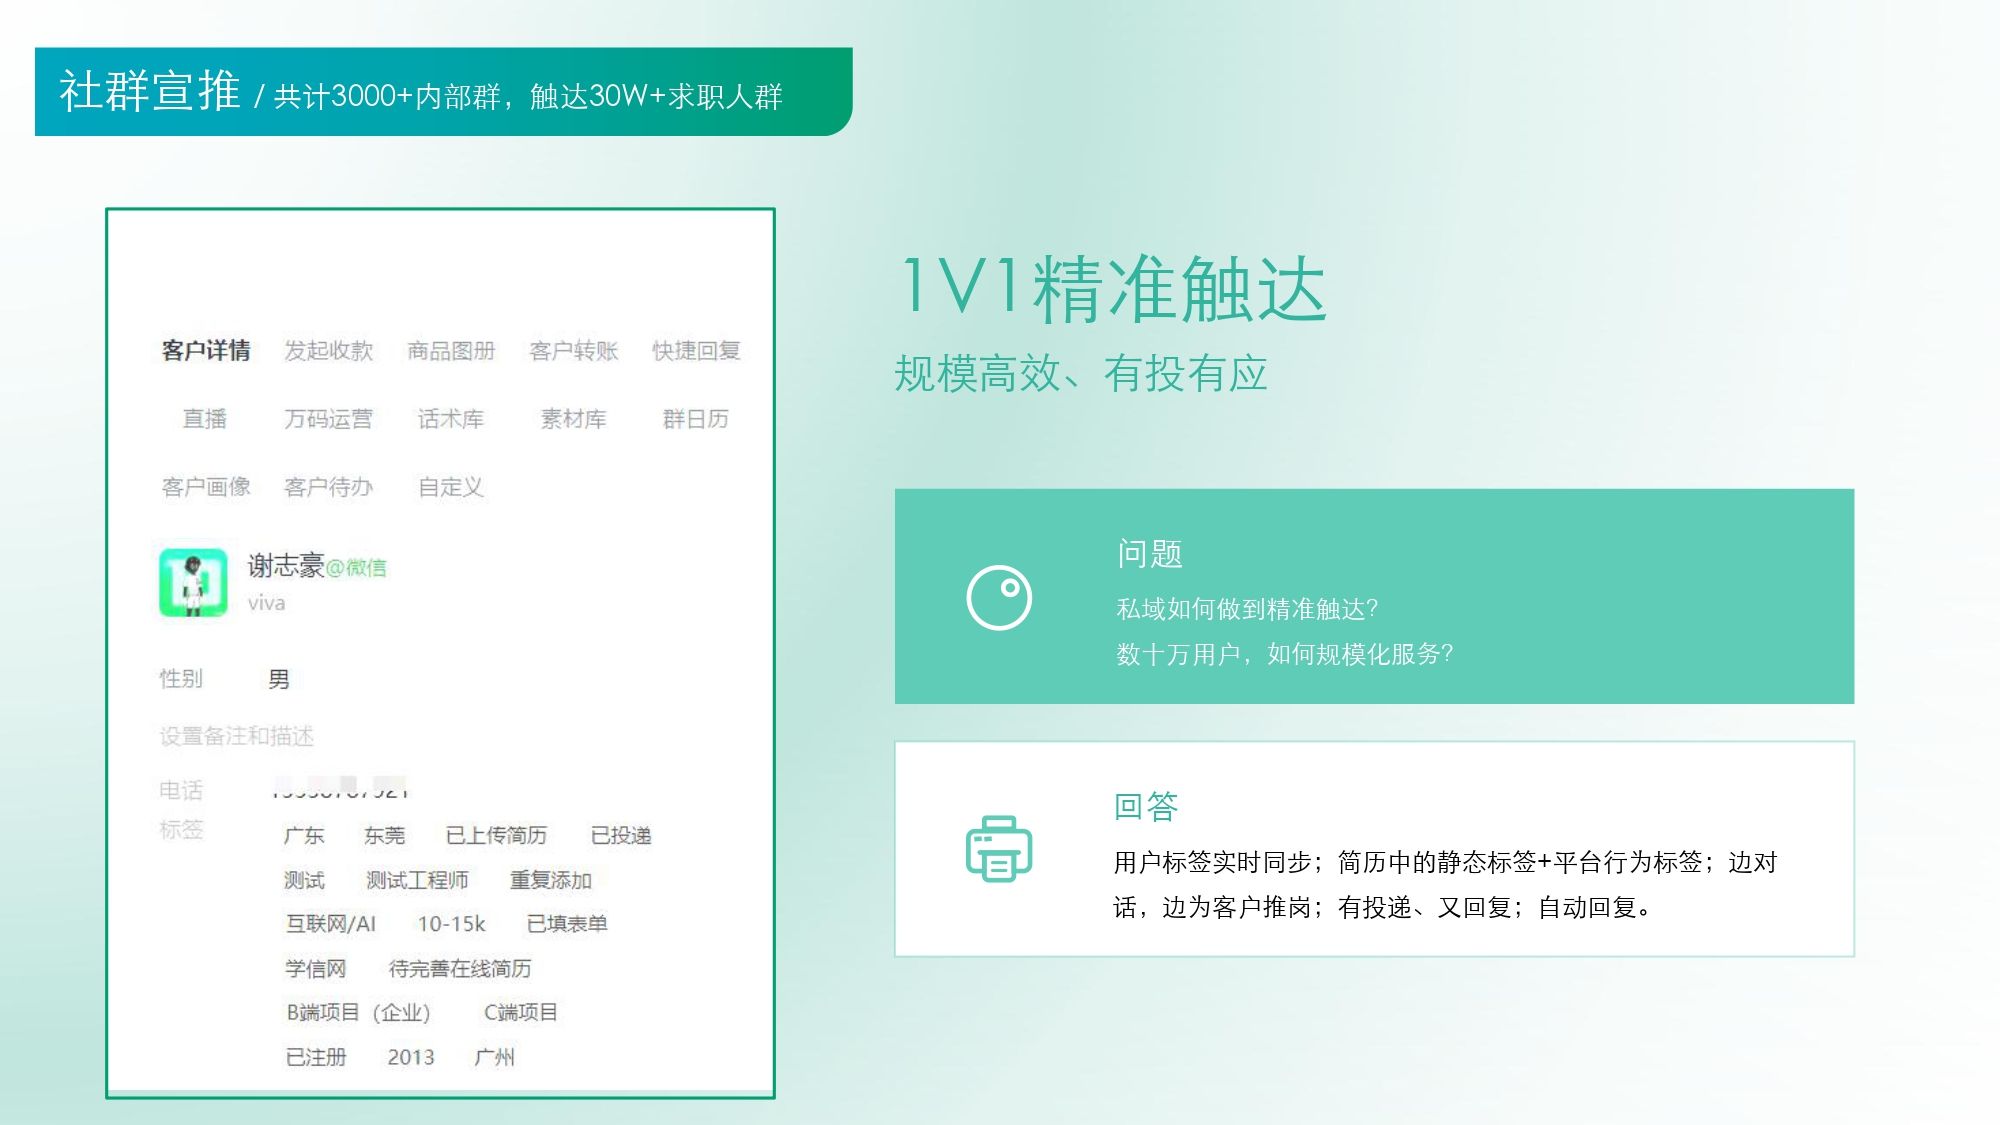The width and height of the screenshot is (2000, 1125).
Task: Open the 商品图册 tab
Action: [x=451, y=351]
